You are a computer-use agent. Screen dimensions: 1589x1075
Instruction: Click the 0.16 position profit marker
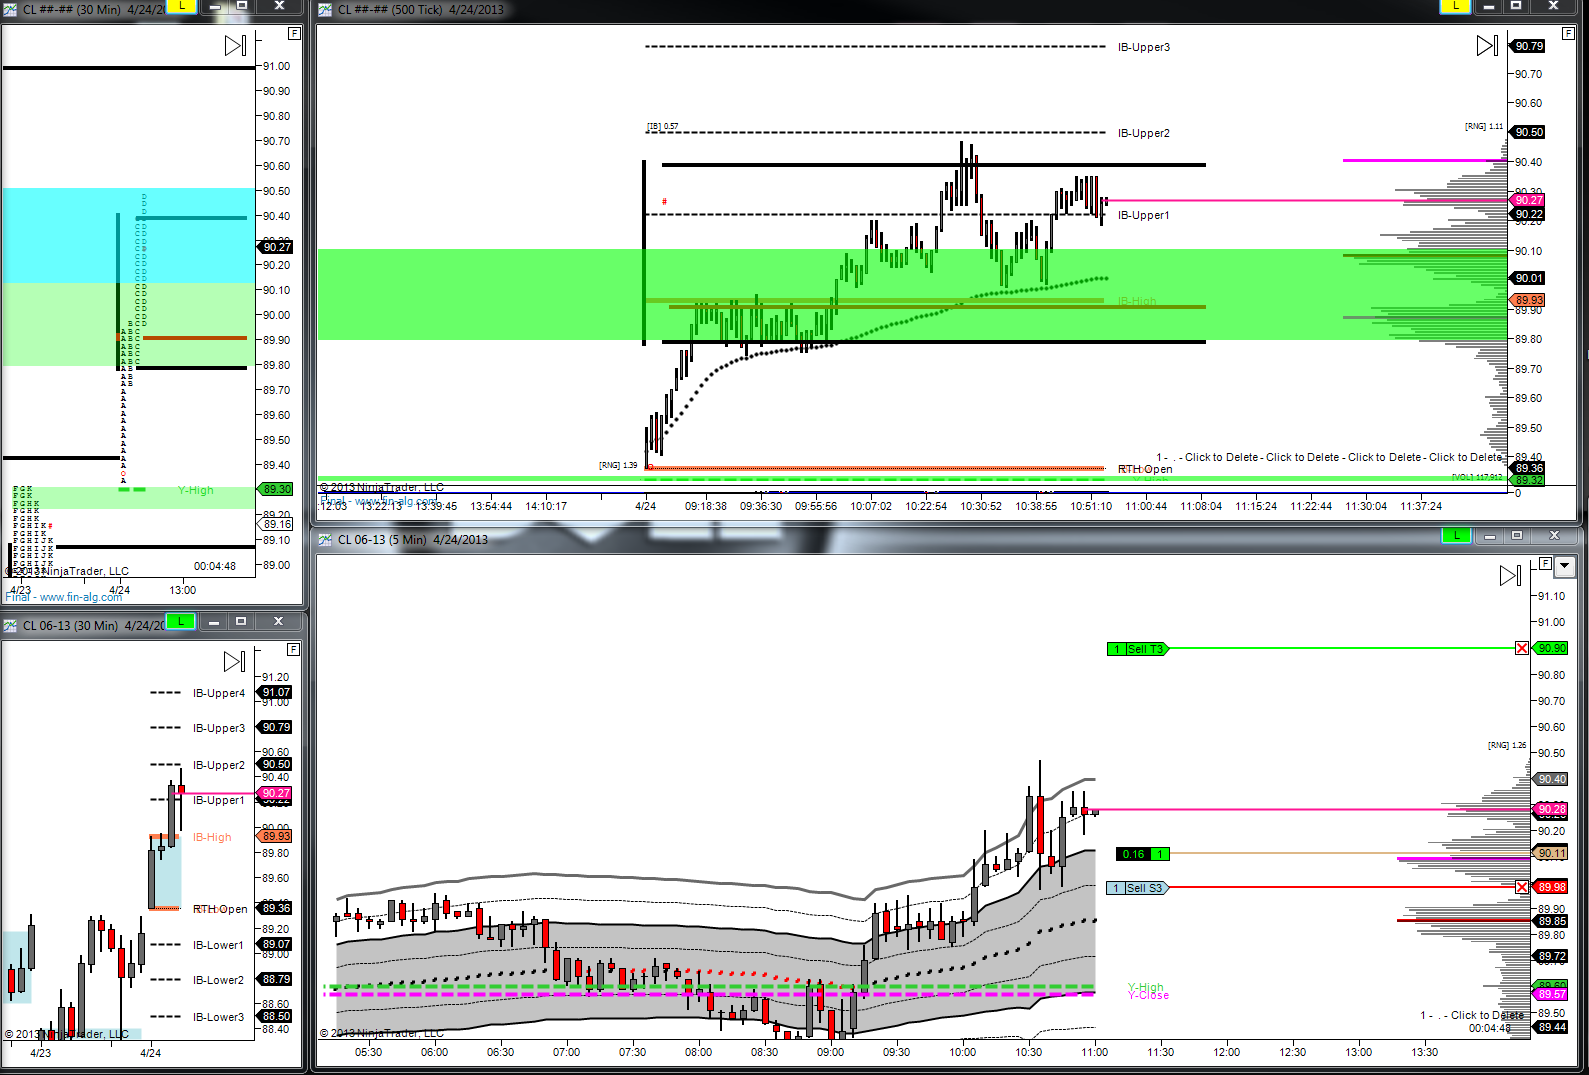click(x=1143, y=854)
